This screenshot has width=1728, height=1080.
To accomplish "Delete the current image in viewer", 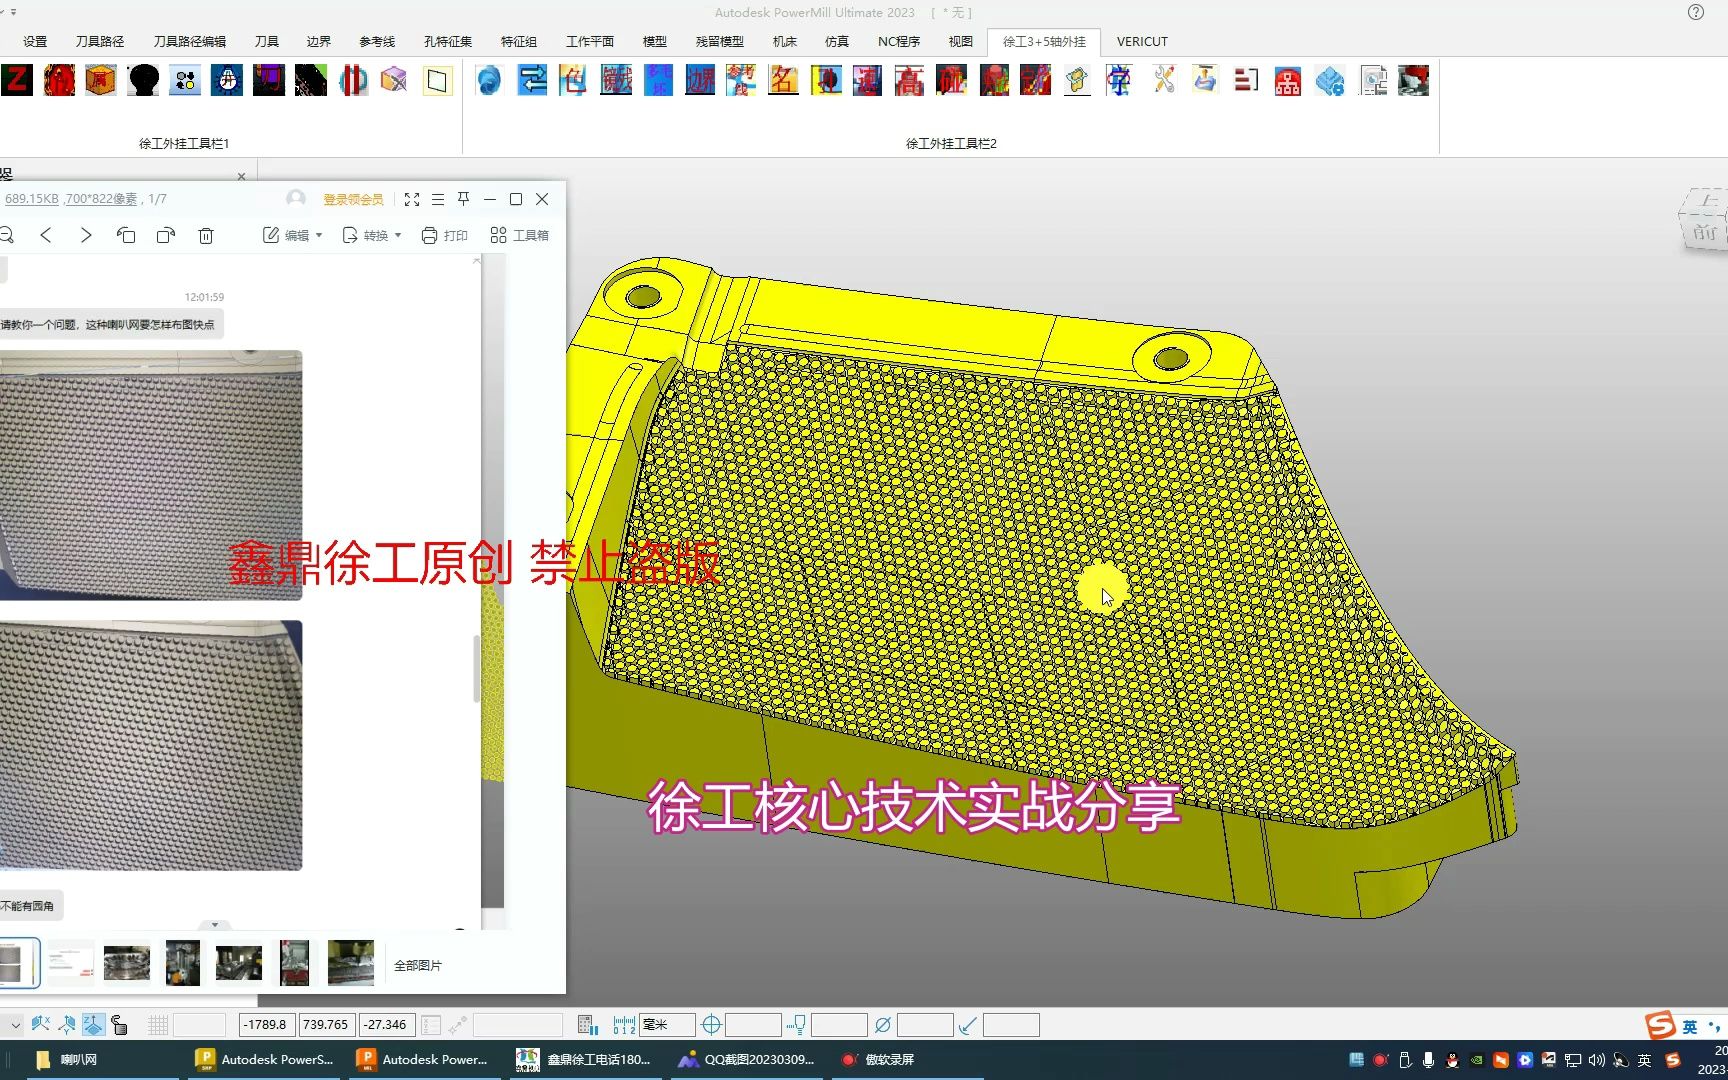I will (206, 235).
